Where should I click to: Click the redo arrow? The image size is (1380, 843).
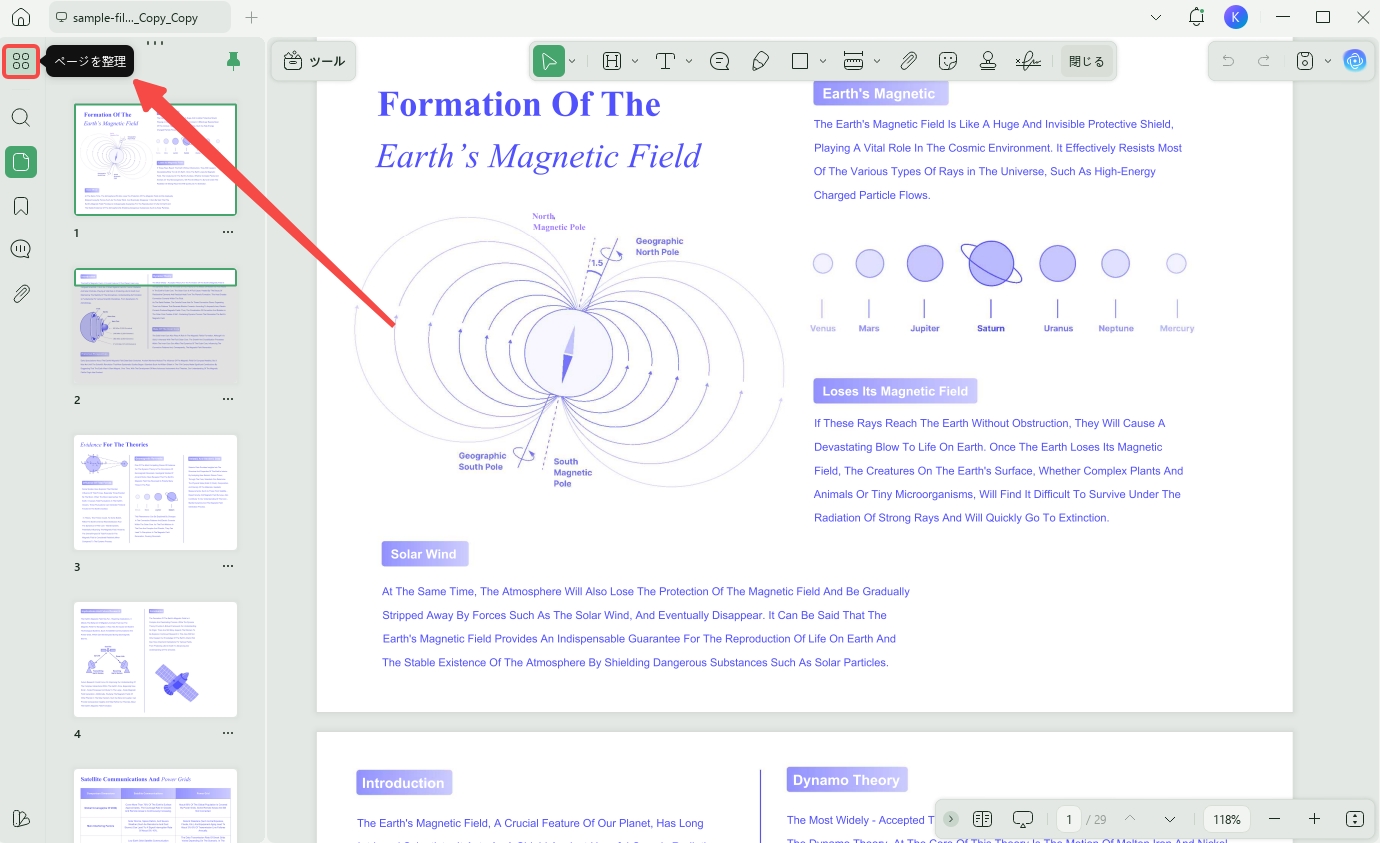pyautogui.click(x=1264, y=61)
